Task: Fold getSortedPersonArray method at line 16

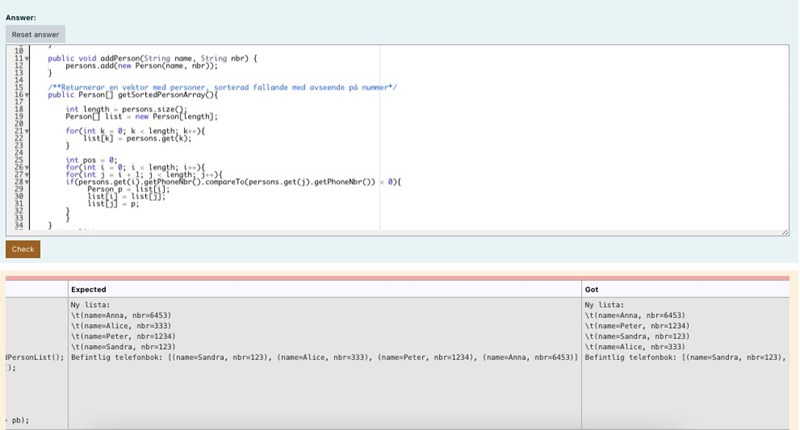Action: [x=26, y=94]
